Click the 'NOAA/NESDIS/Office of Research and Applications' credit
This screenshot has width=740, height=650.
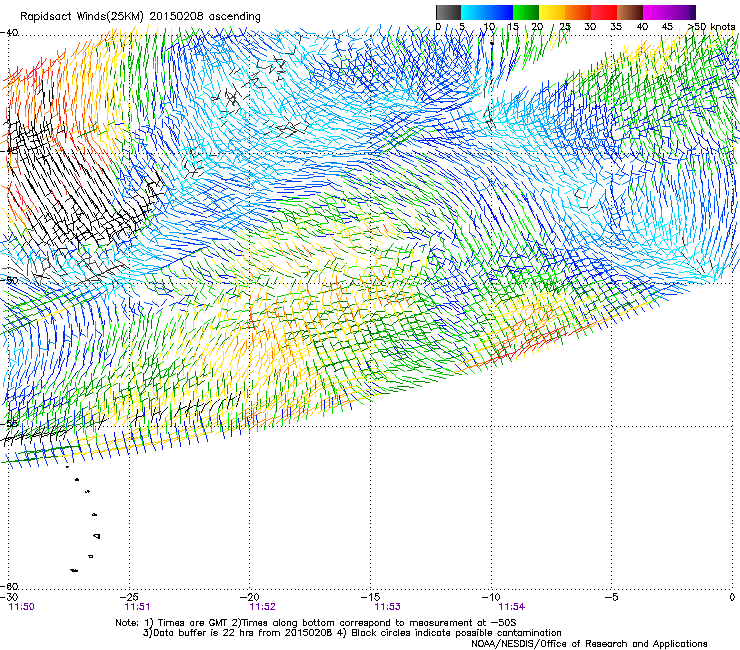[589, 644]
